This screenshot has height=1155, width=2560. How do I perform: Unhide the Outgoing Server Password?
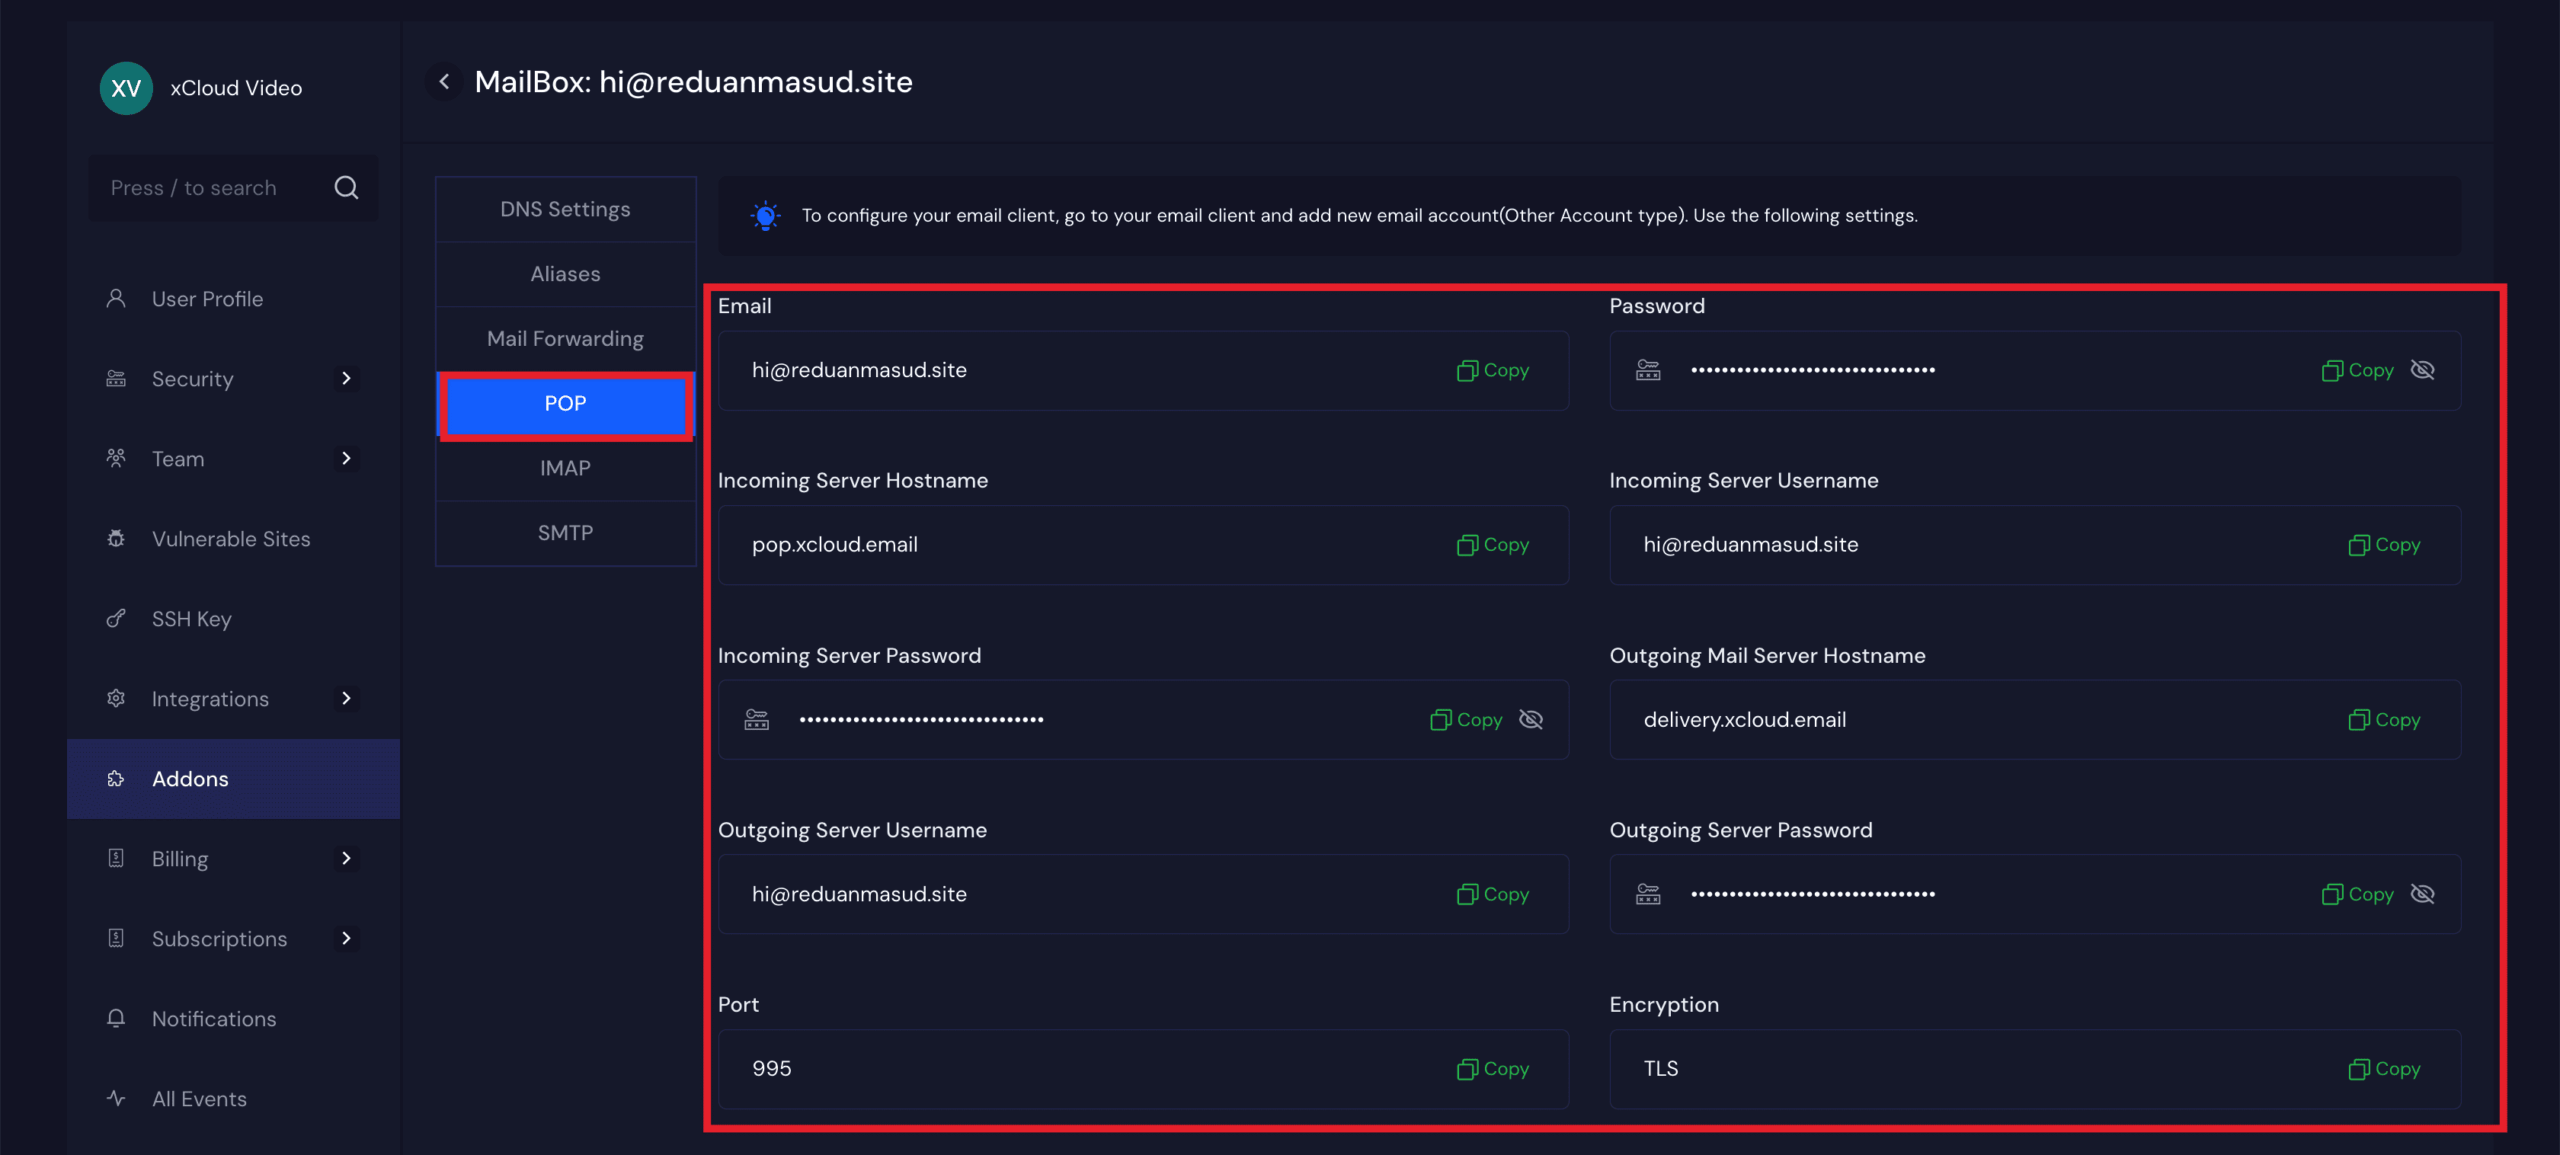2423,894
